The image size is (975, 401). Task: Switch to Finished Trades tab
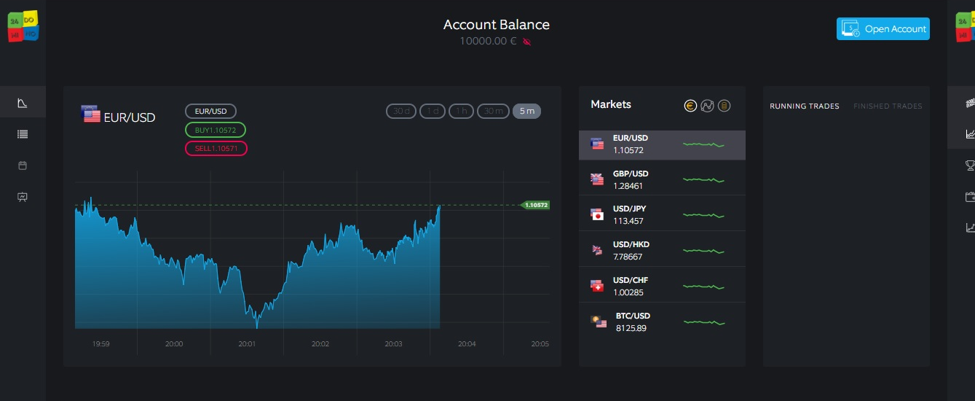tap(887, 106)
